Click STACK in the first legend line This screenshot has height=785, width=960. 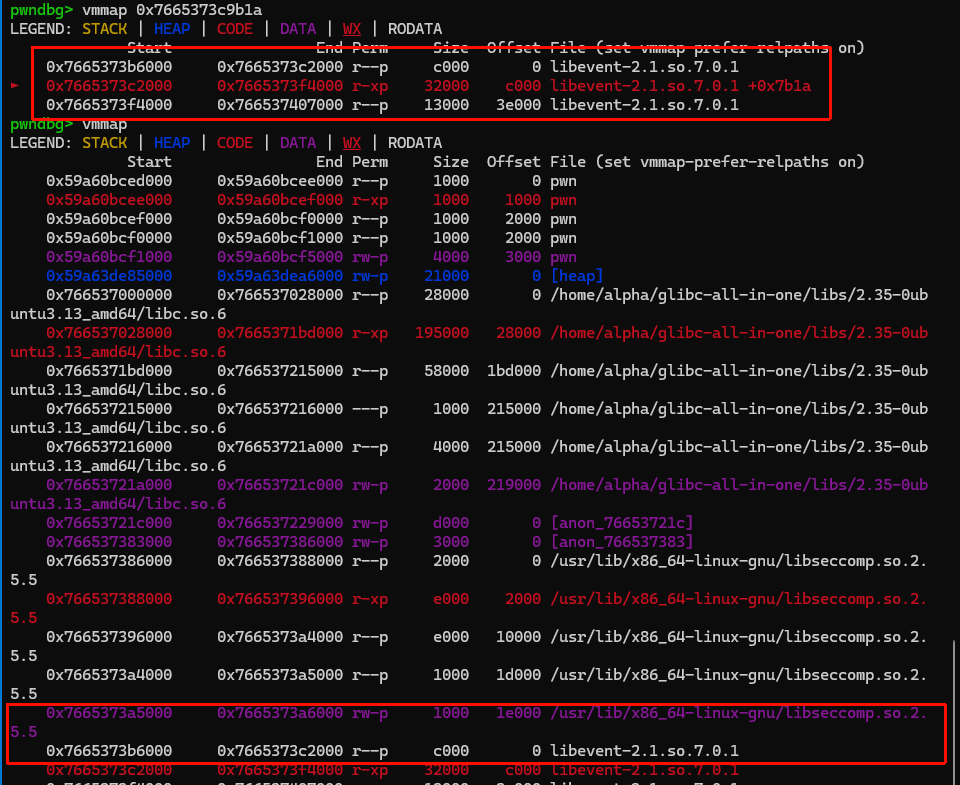[x=105, y=29]
